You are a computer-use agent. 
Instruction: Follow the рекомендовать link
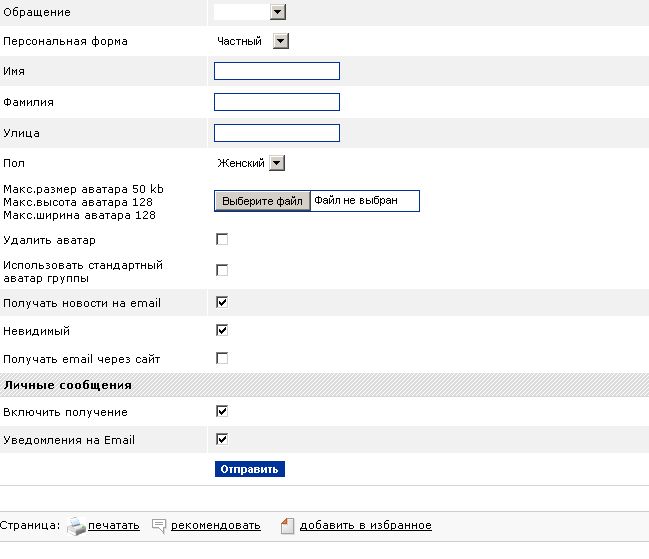coord(216,525)
